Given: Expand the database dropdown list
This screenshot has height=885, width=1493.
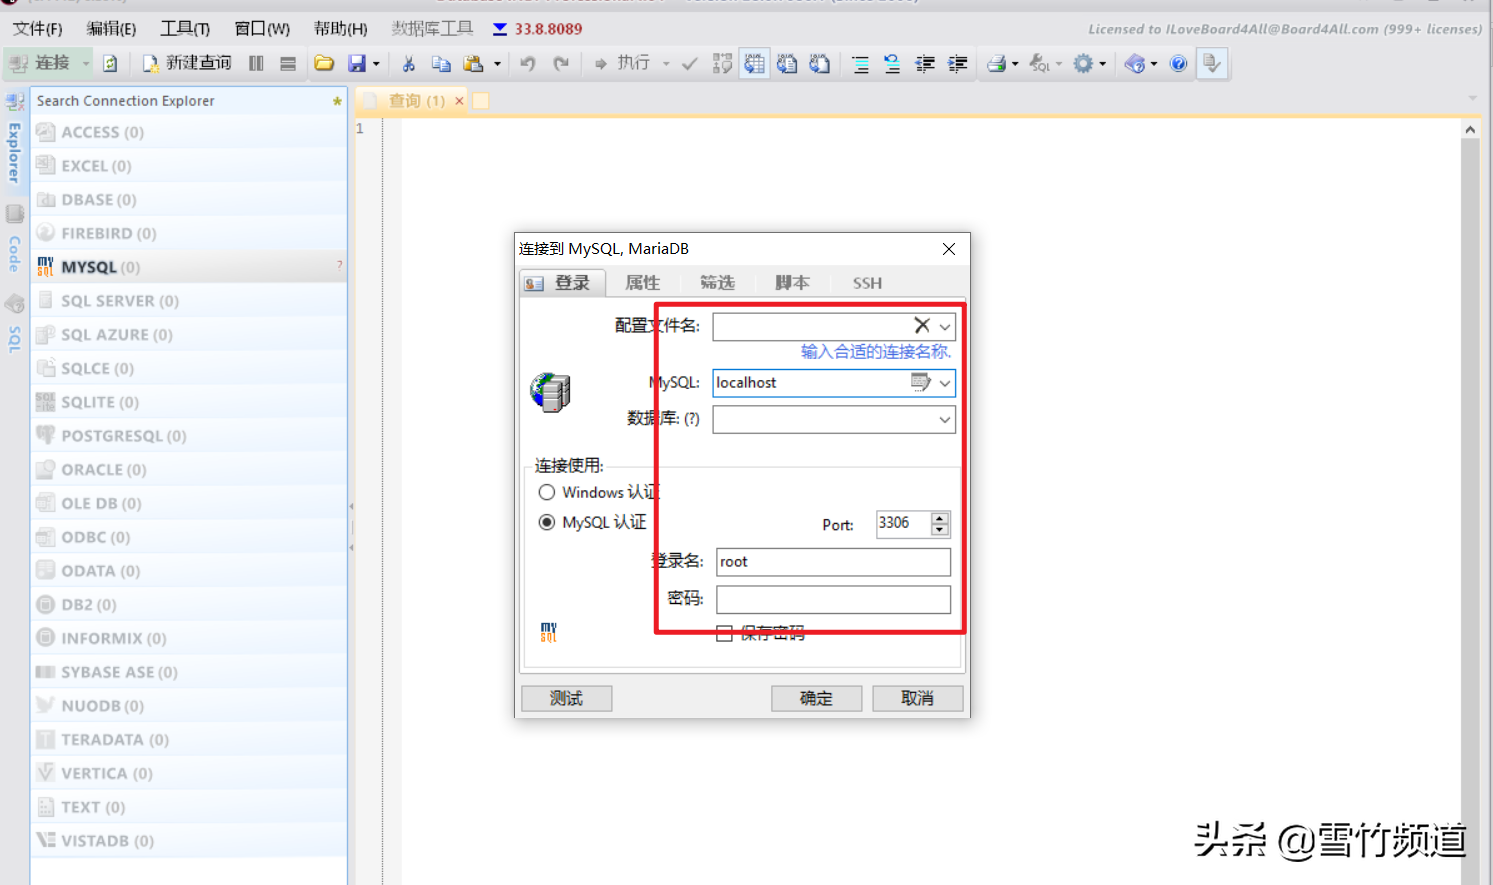Looking at the screenshot, I should pyautogui.click(x=945, y=420).
